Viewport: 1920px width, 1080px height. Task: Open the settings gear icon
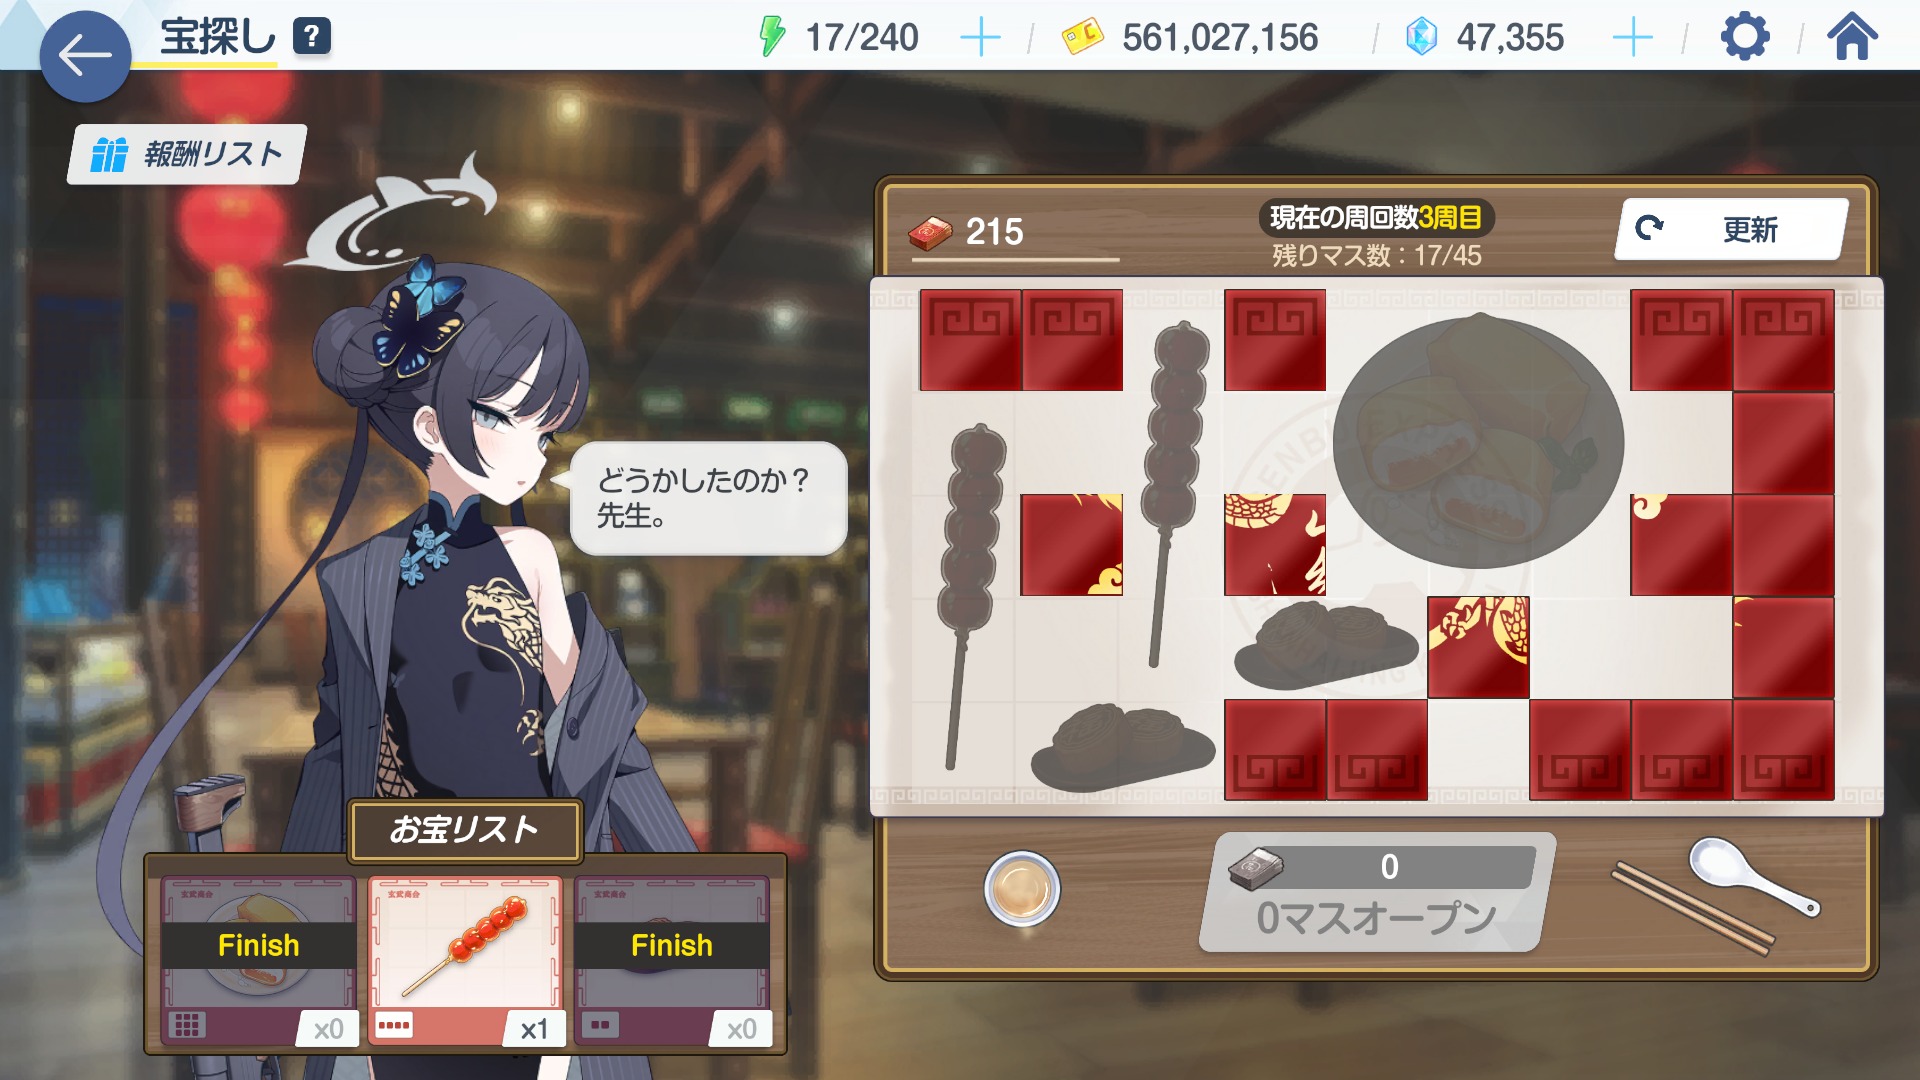click(1745, 37)
